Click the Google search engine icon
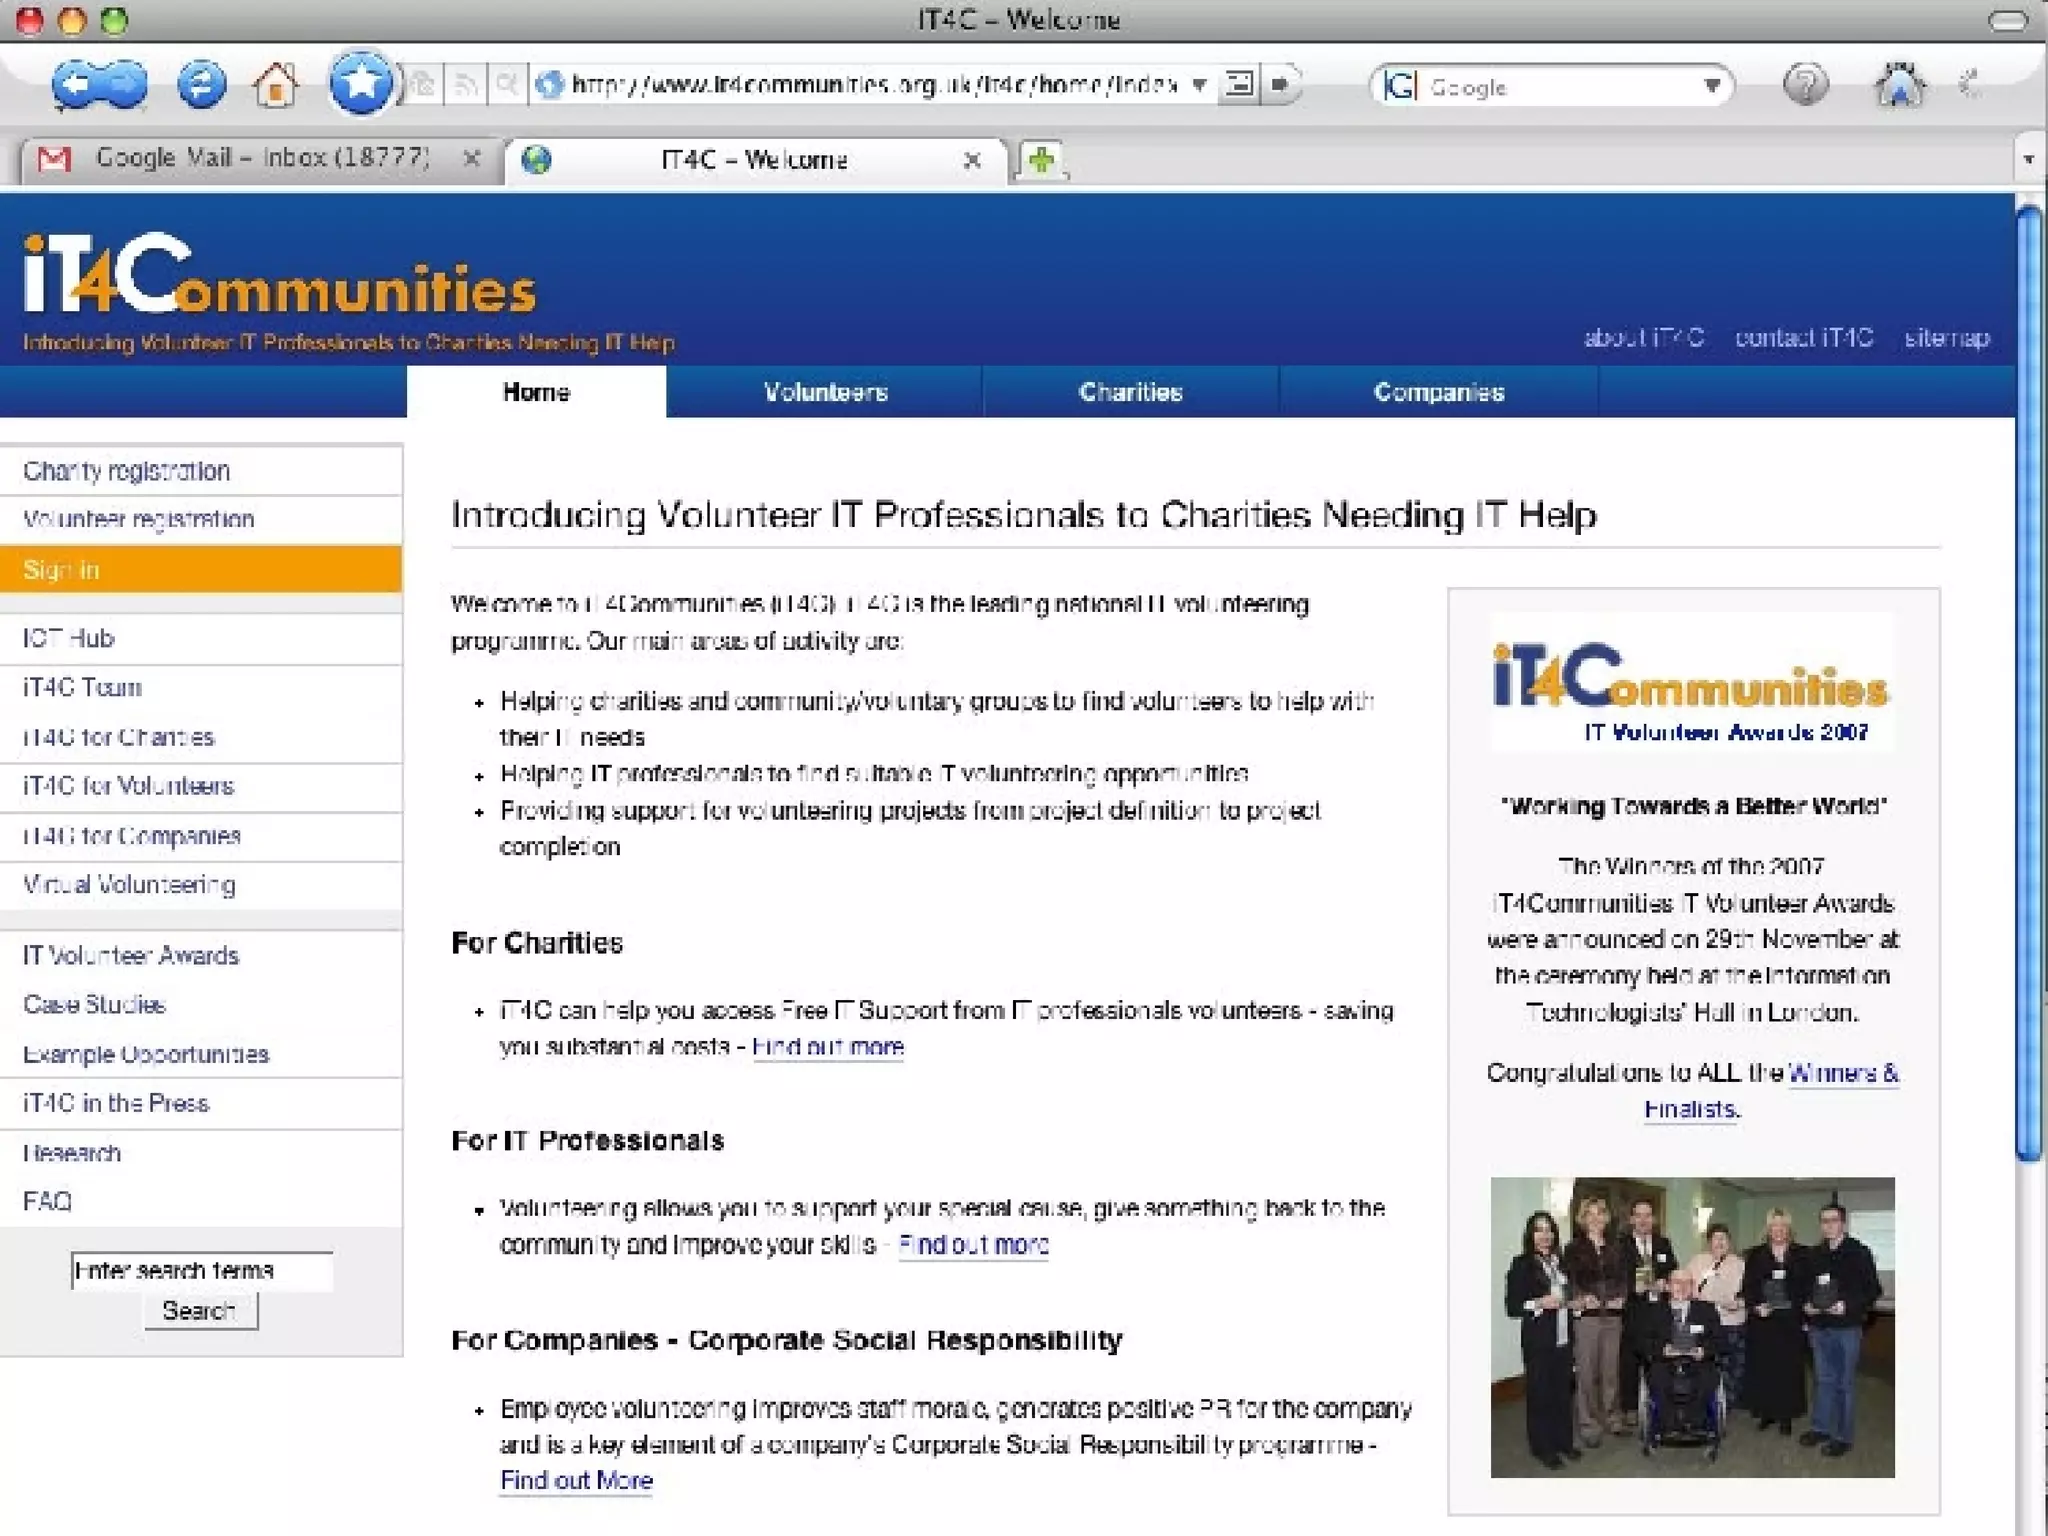Screen dimensions: 2048x1536 tap(1399, 86)
